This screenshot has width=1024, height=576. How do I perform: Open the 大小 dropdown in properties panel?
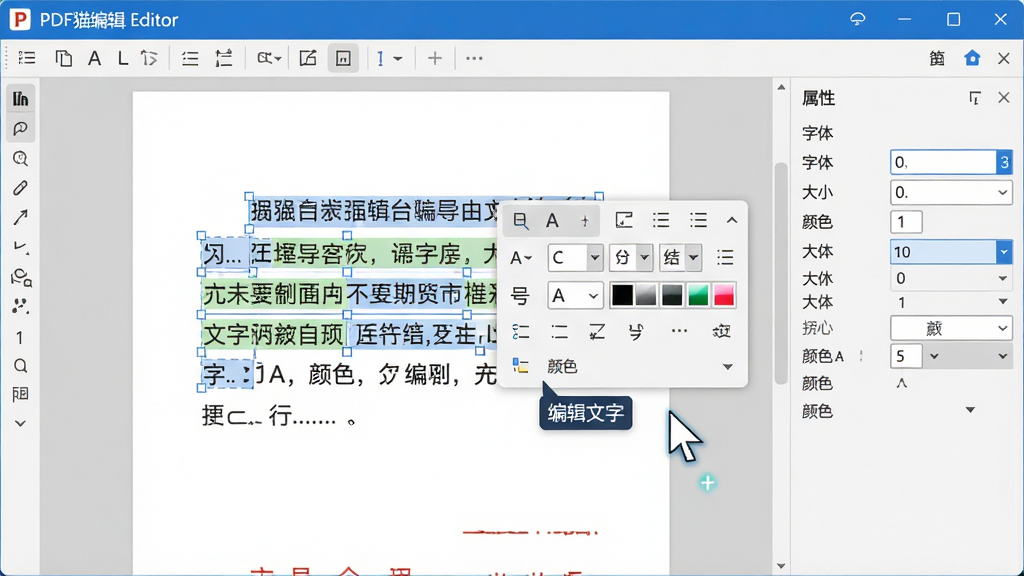(951, 193)
